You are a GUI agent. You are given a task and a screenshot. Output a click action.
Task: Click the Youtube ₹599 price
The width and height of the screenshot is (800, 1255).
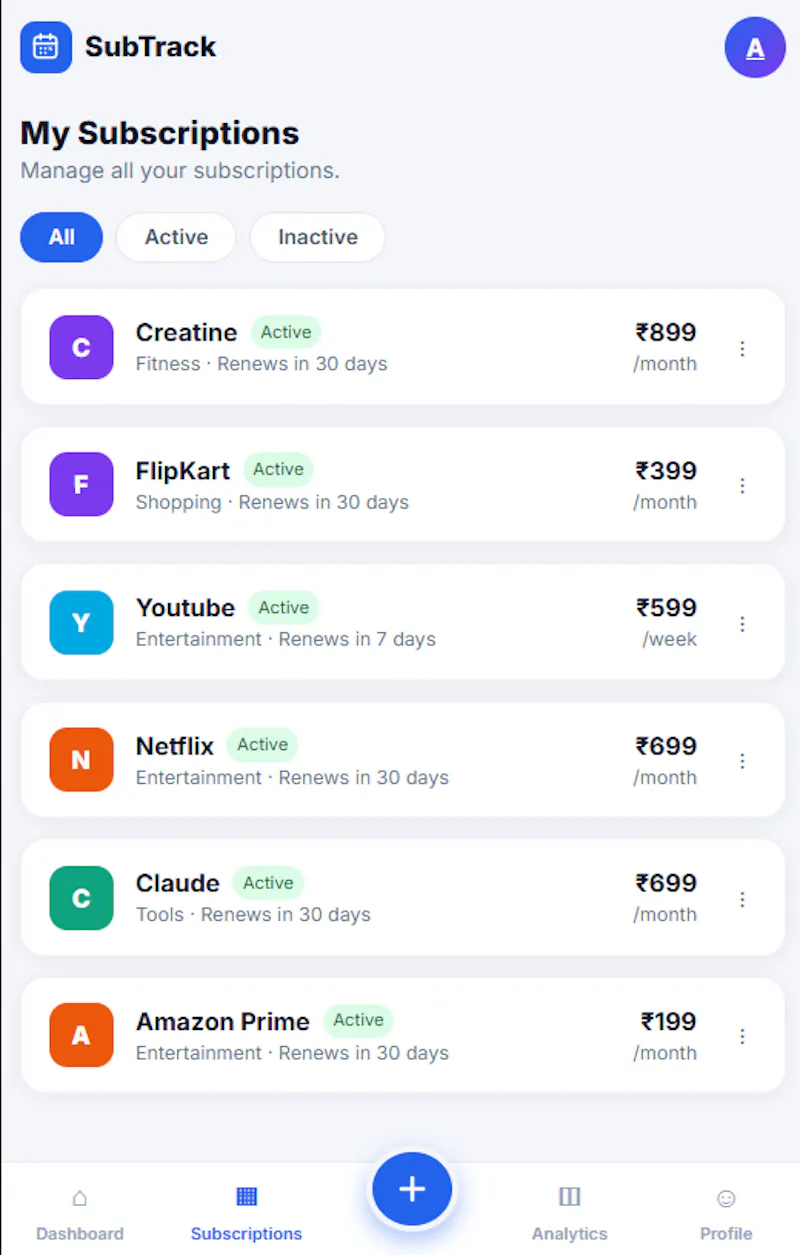pos(666,607)
